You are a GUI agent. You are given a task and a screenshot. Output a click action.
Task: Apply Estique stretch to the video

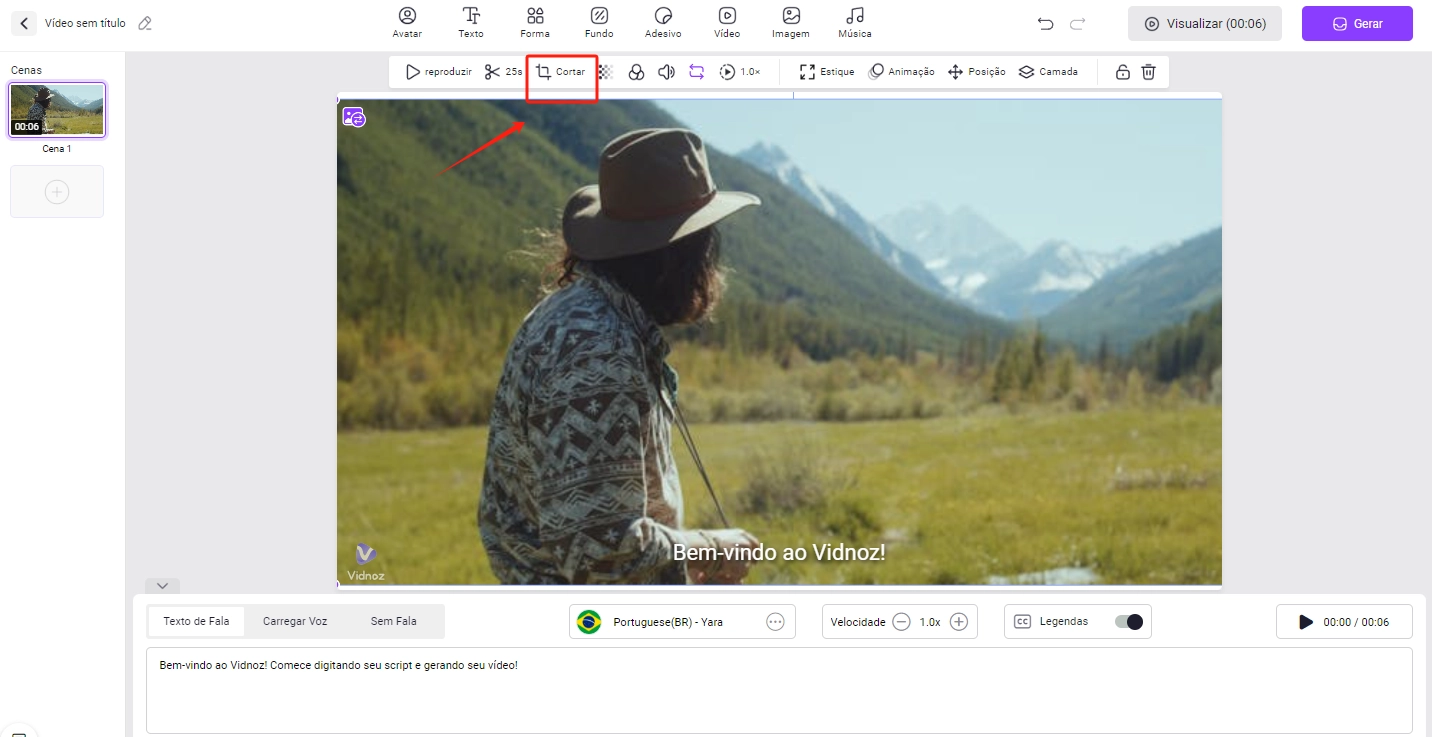tap(827, 72)
